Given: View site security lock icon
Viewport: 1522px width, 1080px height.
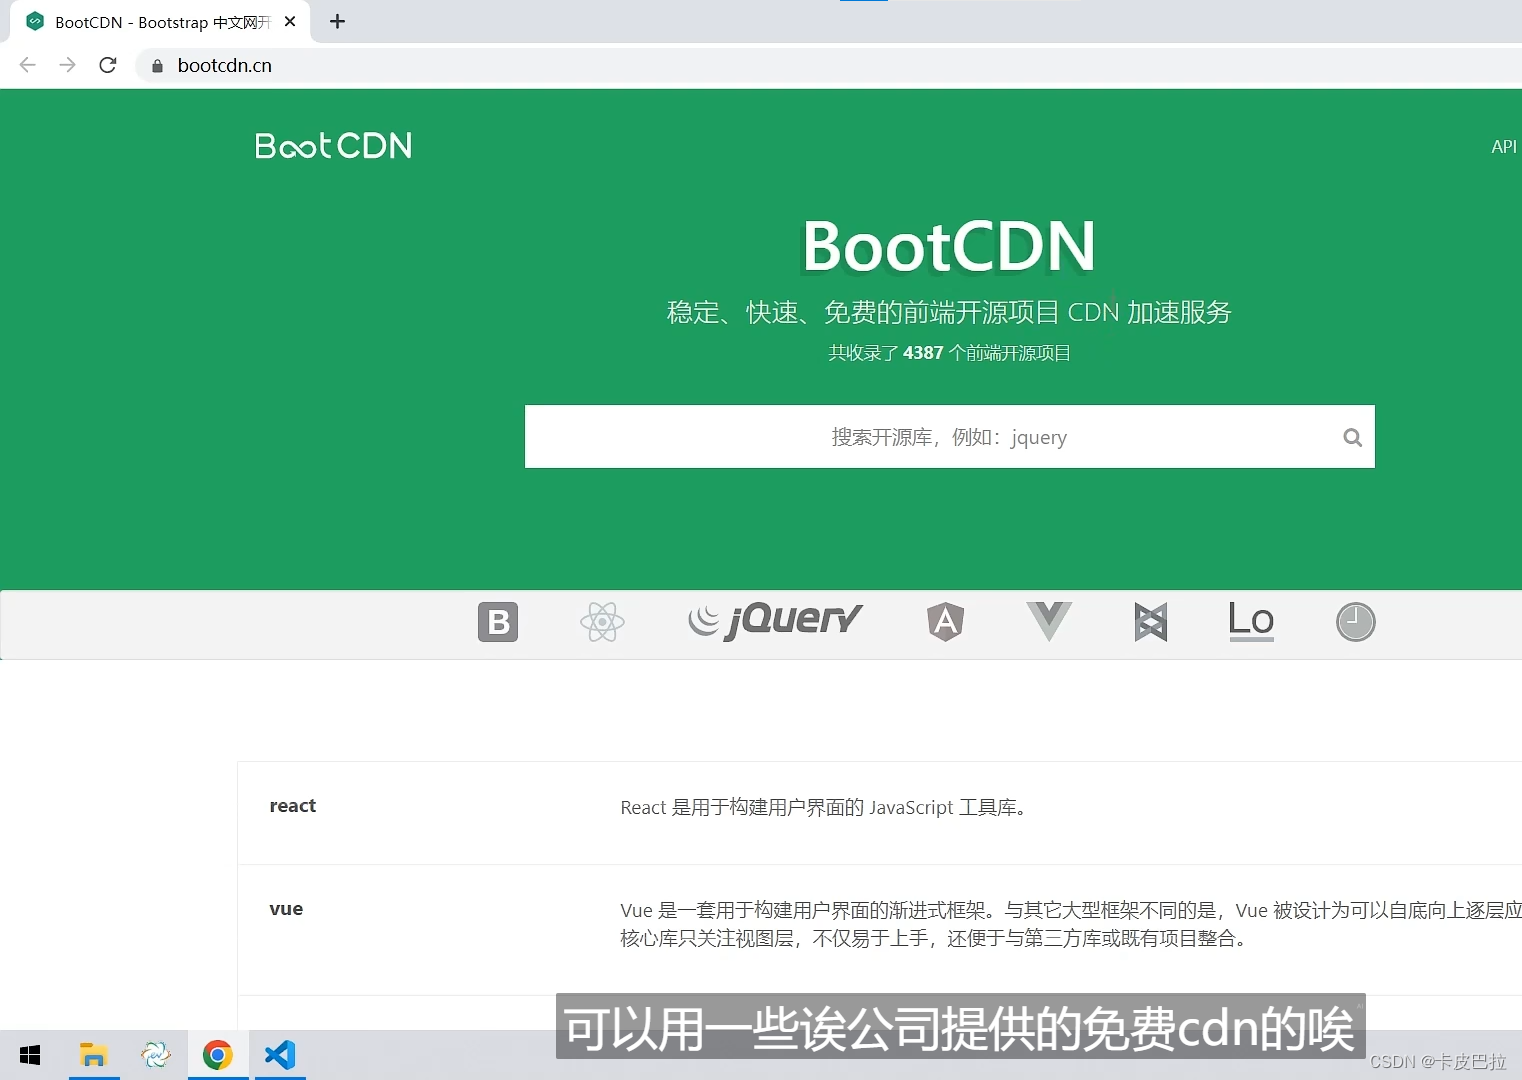Looking at the screenshot, I should [157, 66].
